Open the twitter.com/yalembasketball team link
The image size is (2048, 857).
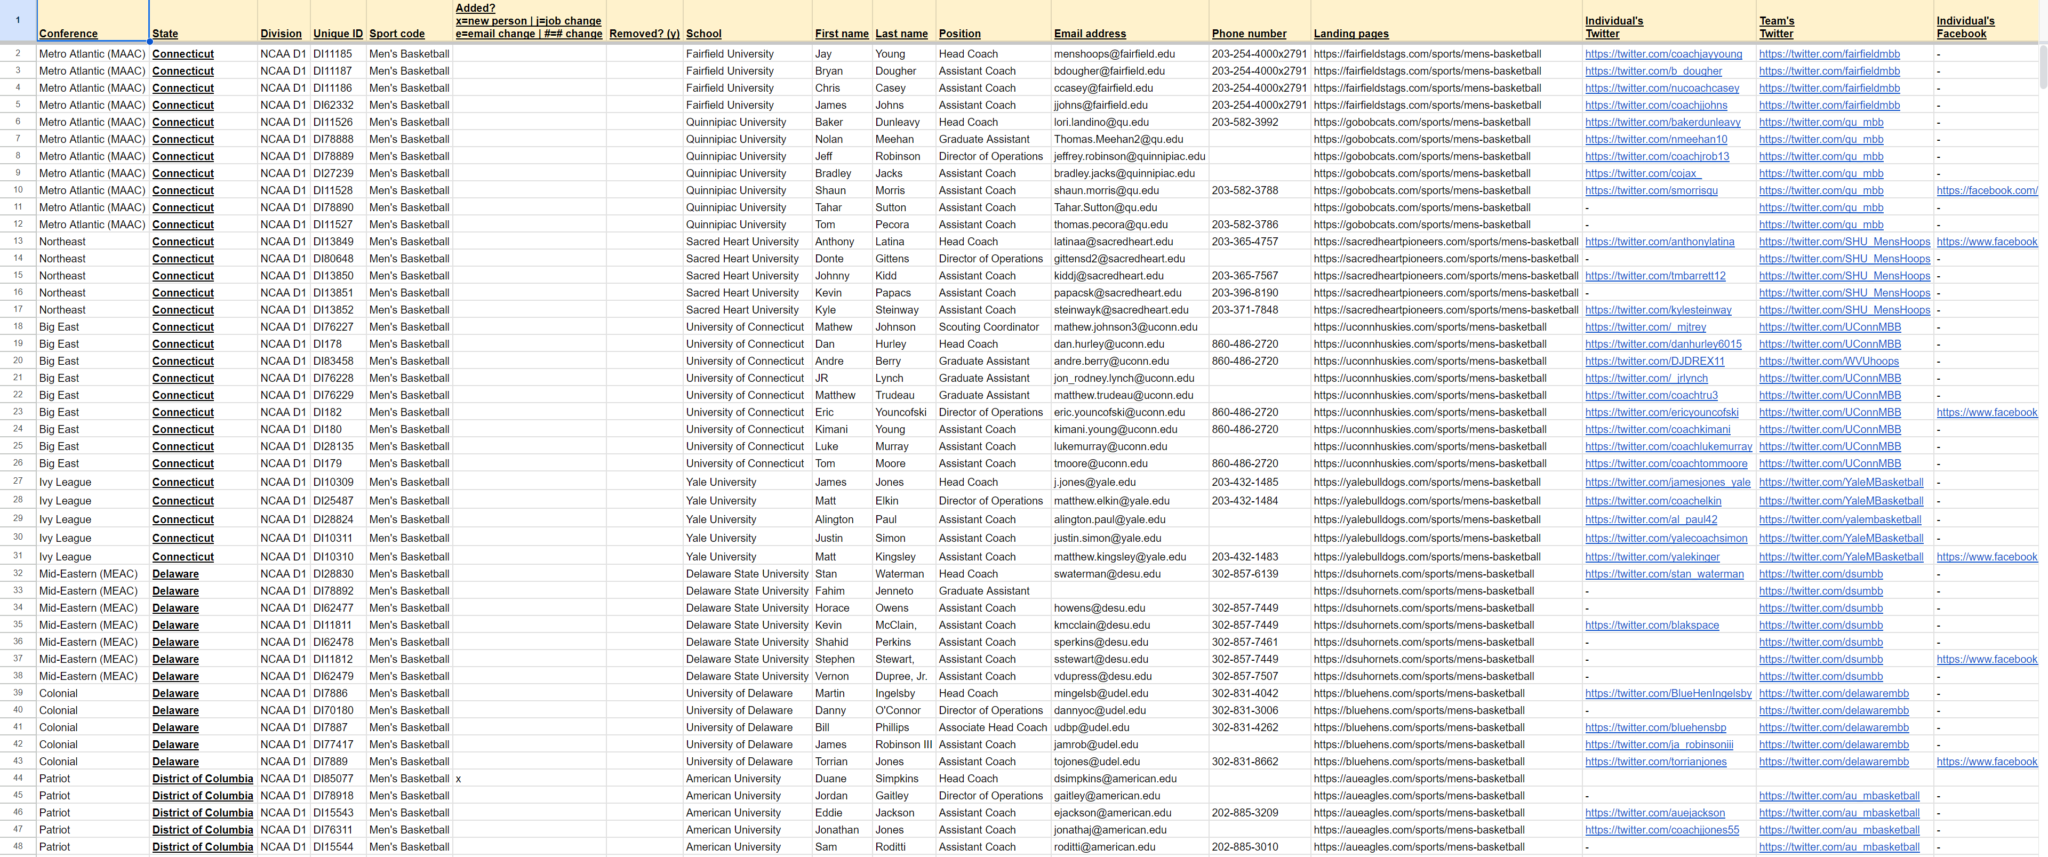coord(1840,520)
